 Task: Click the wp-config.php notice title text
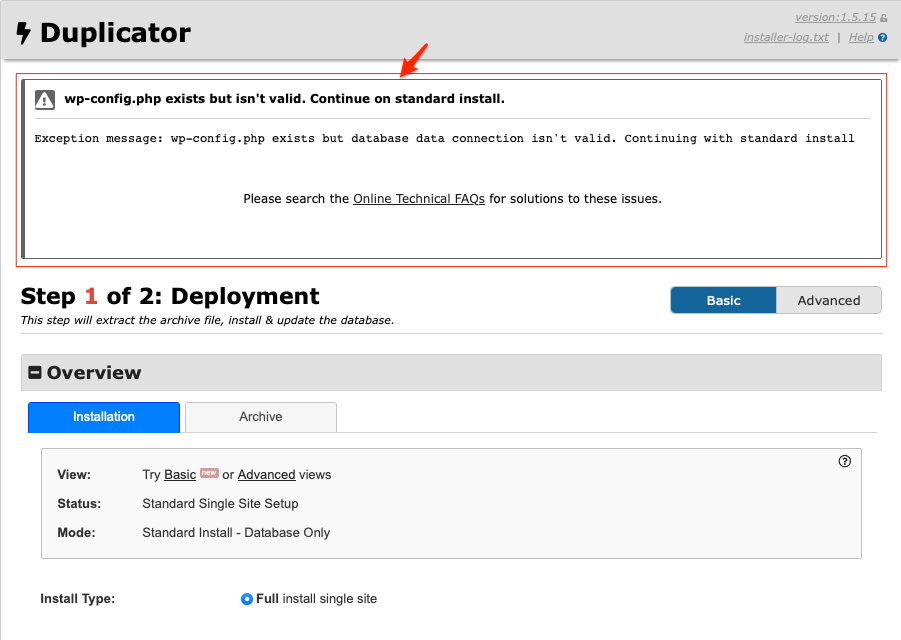[x=284, y=99]
